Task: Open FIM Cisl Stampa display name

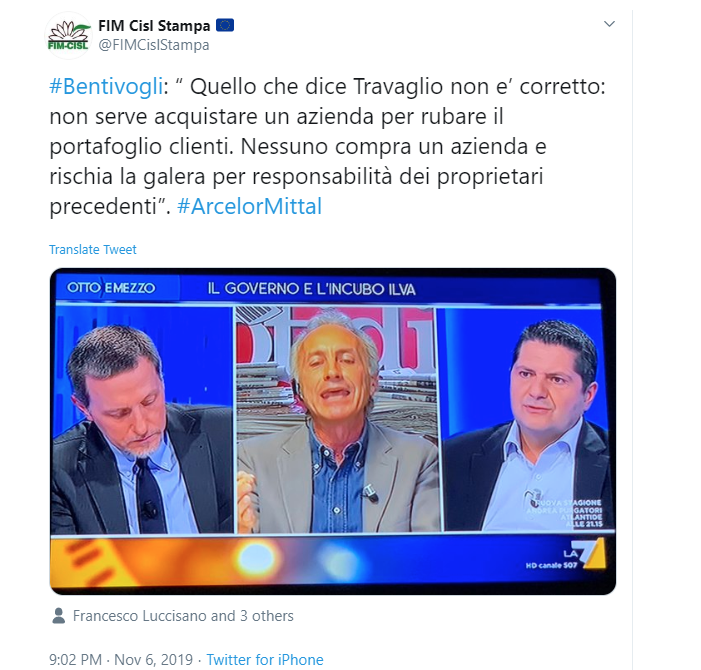Action: (x=154, y=26)
